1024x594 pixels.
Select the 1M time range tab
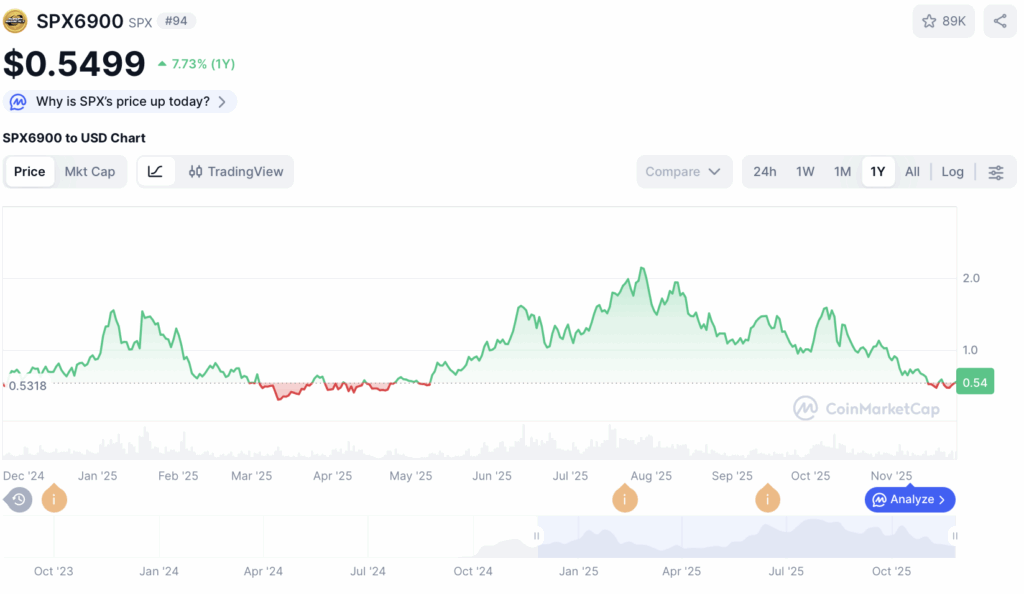point(842,172)
